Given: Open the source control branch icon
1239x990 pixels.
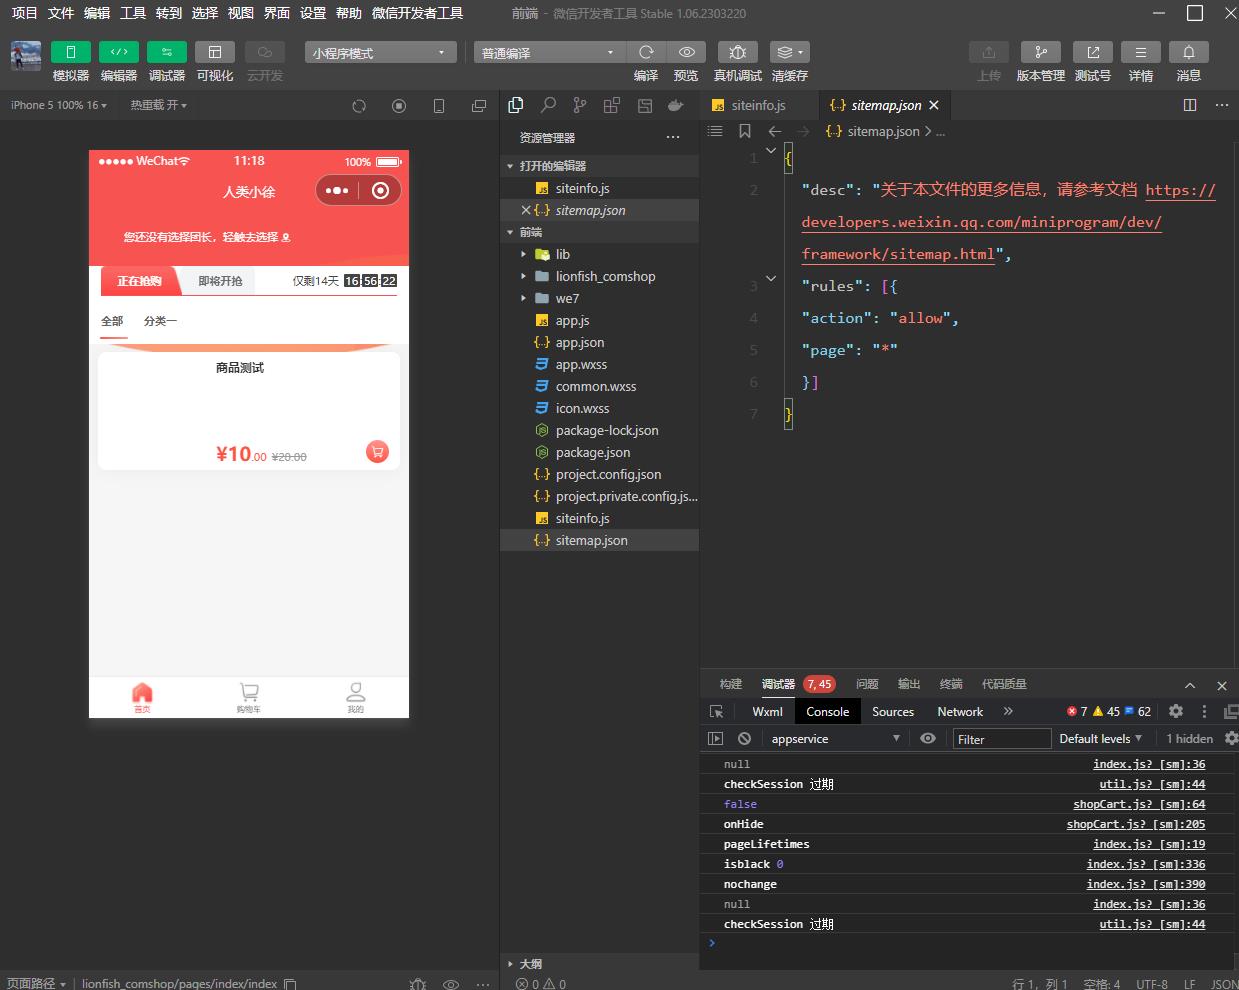Looking at the screenshot, I should (x=580, y=105).
